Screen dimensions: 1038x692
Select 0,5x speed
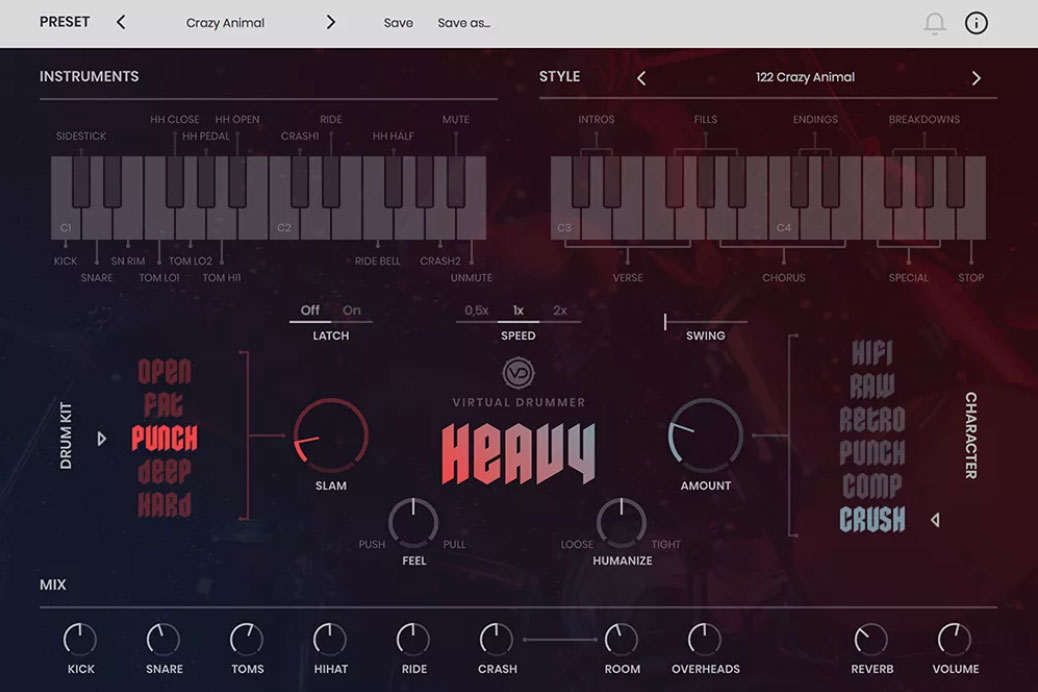(477, 310)
